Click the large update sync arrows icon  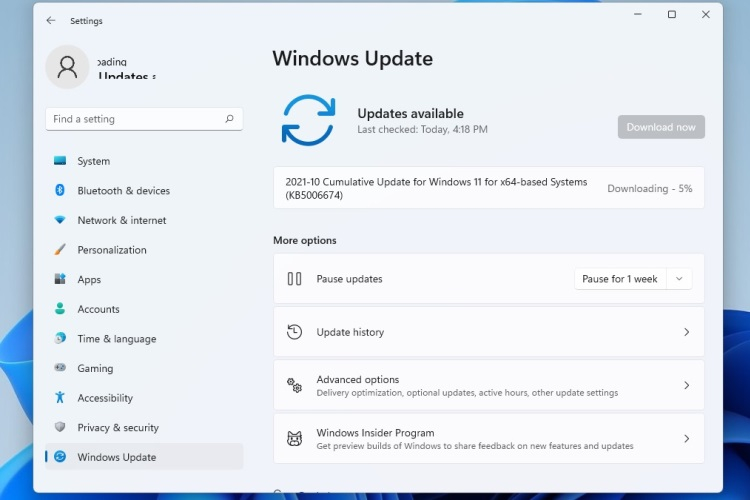(309, 120)
